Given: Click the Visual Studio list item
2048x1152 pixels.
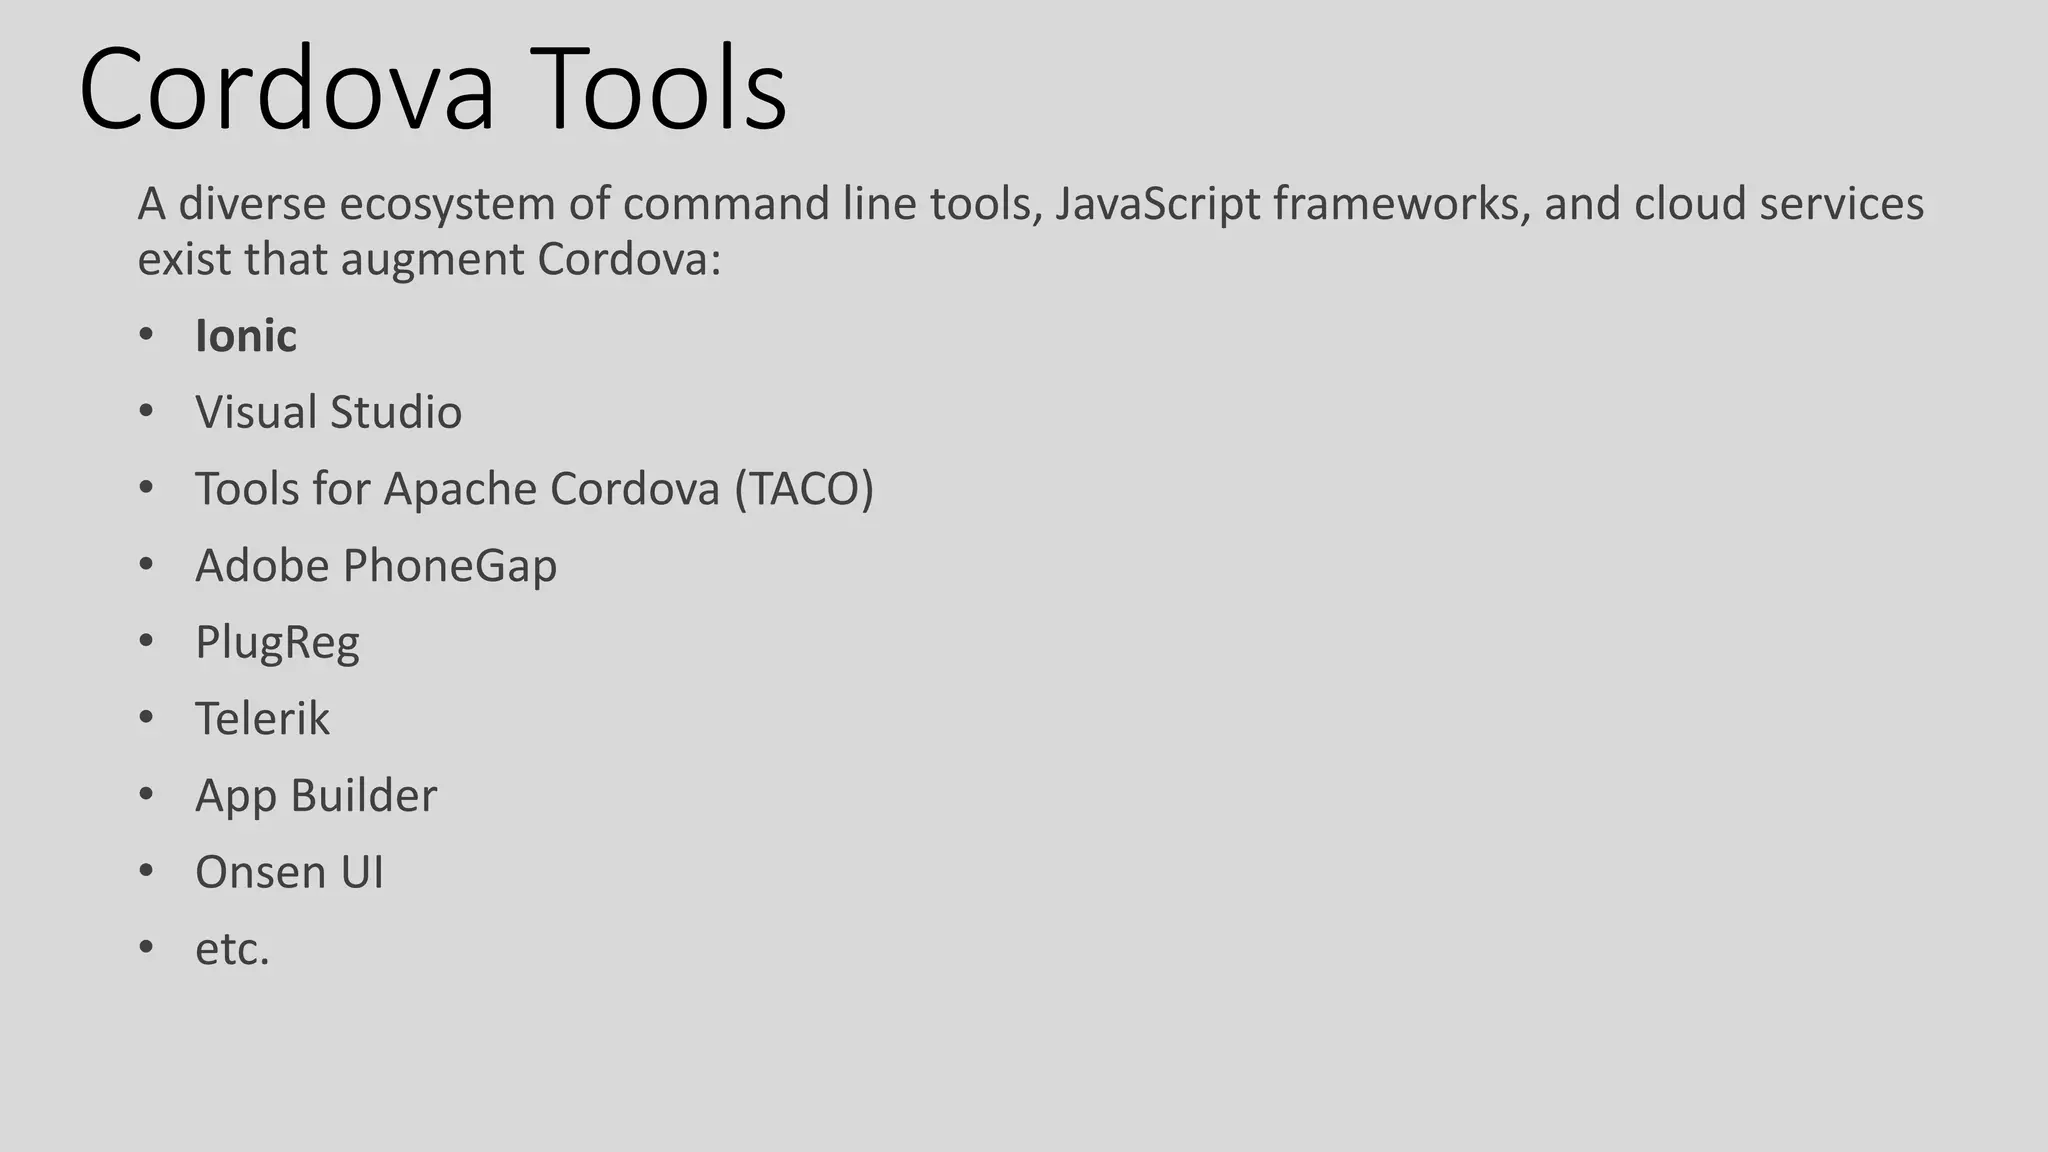Looking at the screenshot, I should coord(328,412).
